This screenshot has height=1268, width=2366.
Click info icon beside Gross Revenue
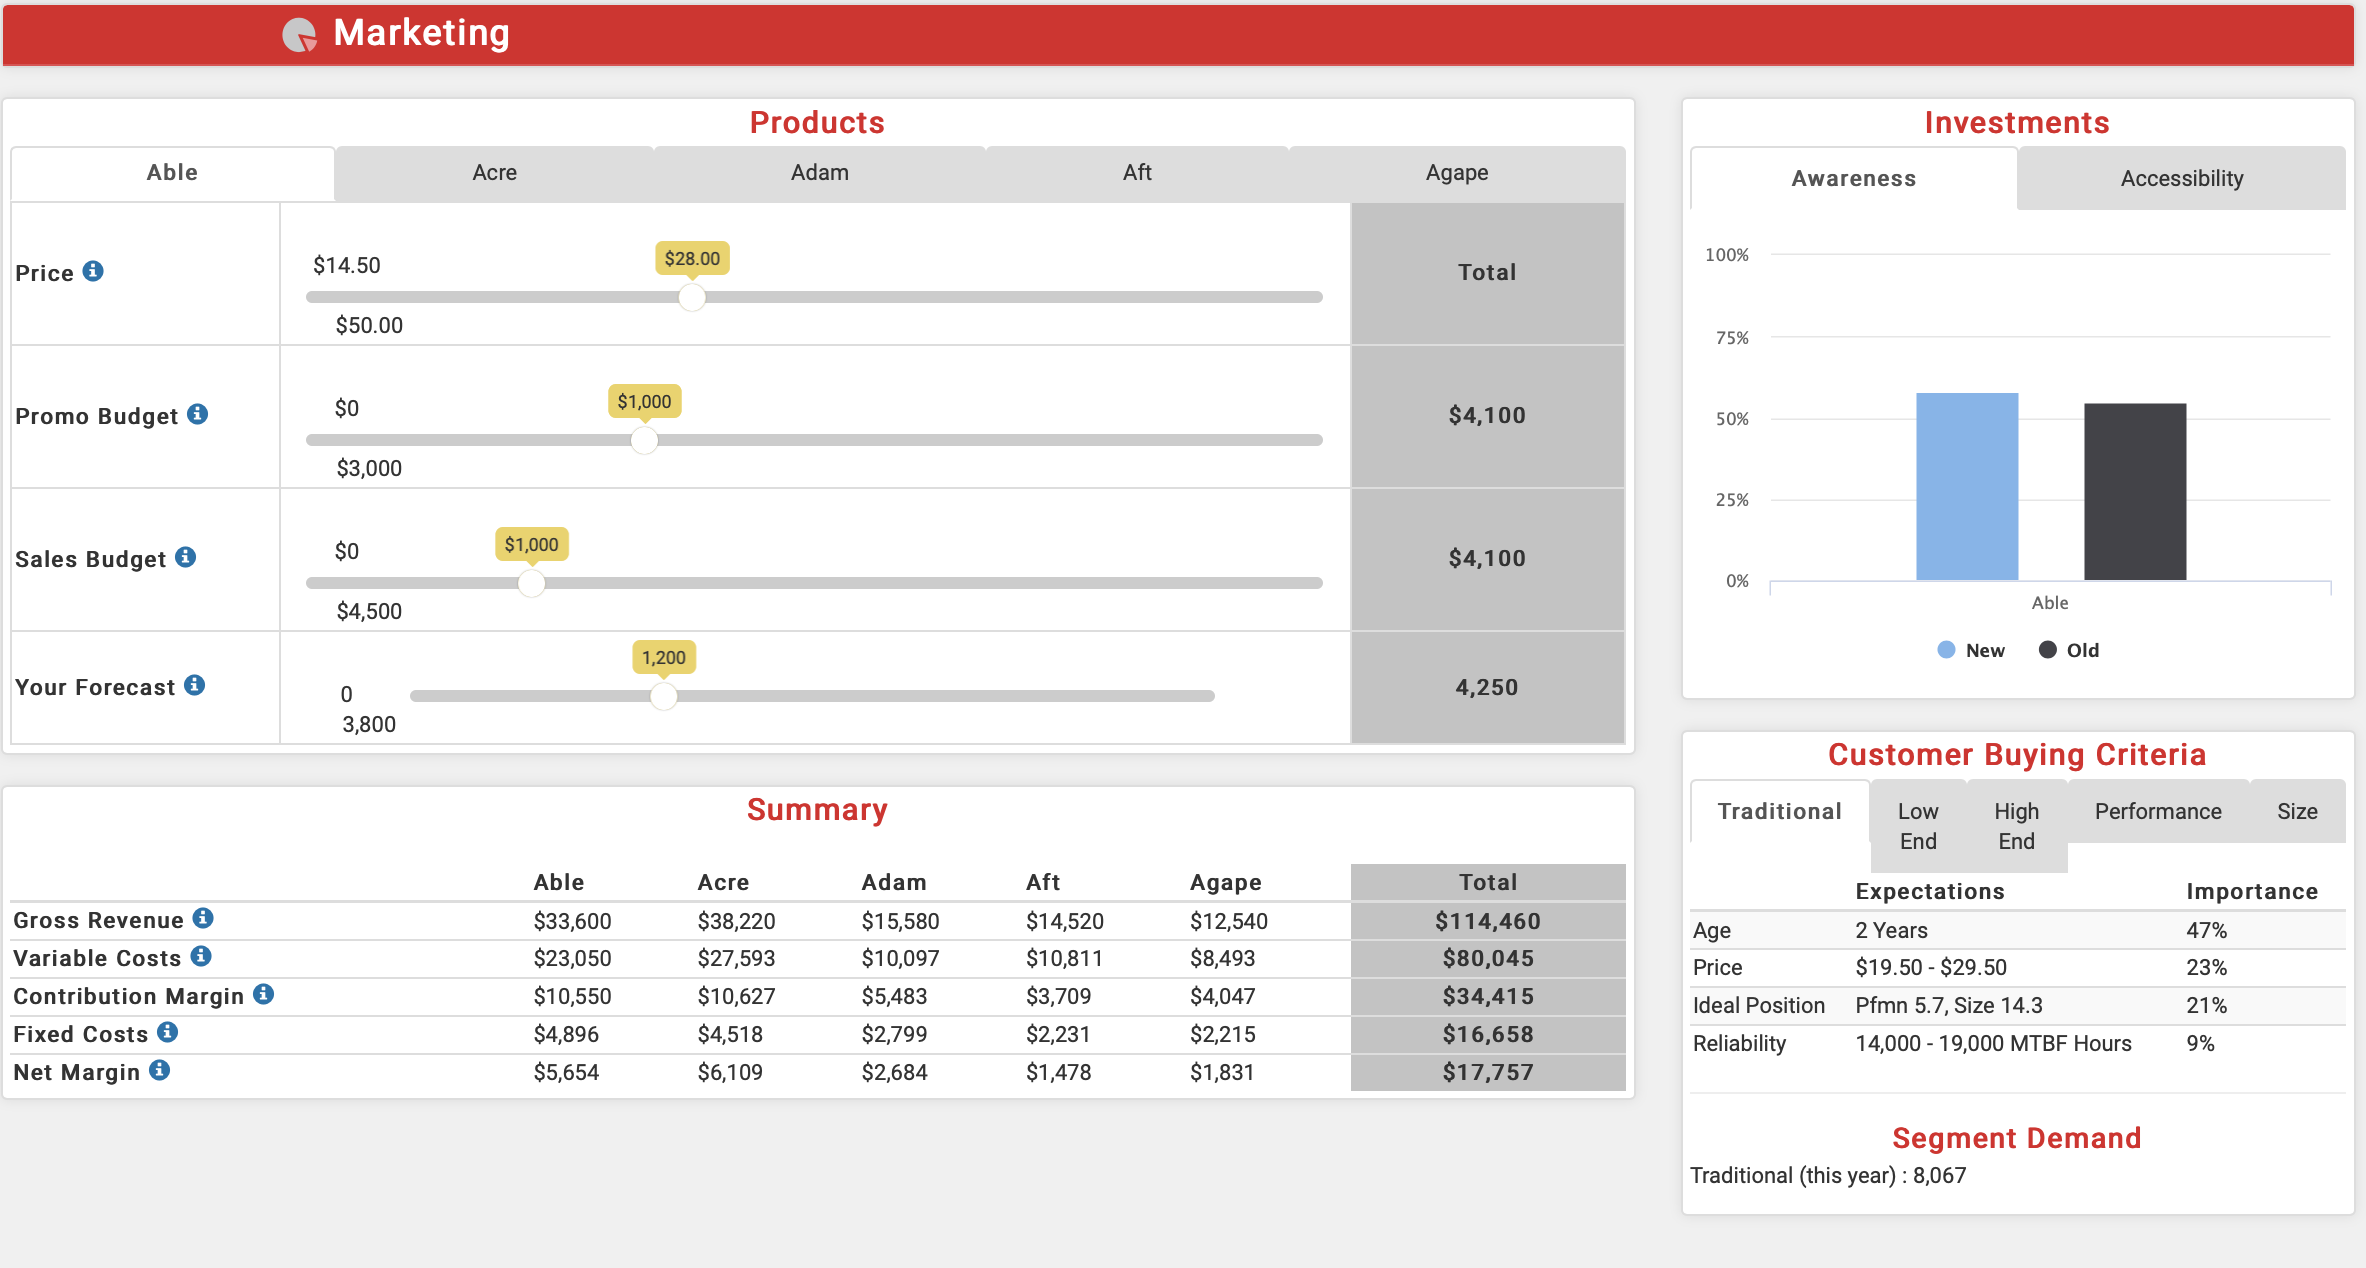pyautogui.click(x=203, y=918)
